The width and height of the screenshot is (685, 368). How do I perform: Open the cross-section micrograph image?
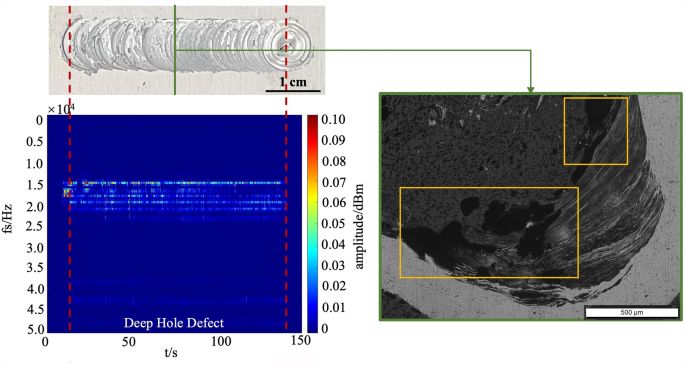531,206
